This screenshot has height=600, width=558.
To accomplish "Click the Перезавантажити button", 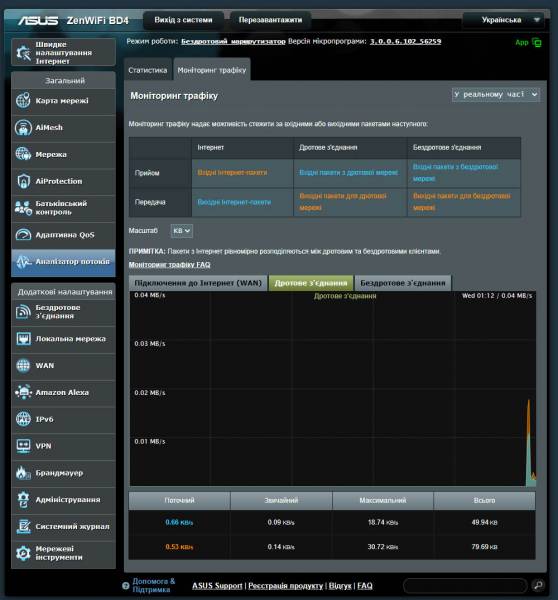I will pos(270,20).
